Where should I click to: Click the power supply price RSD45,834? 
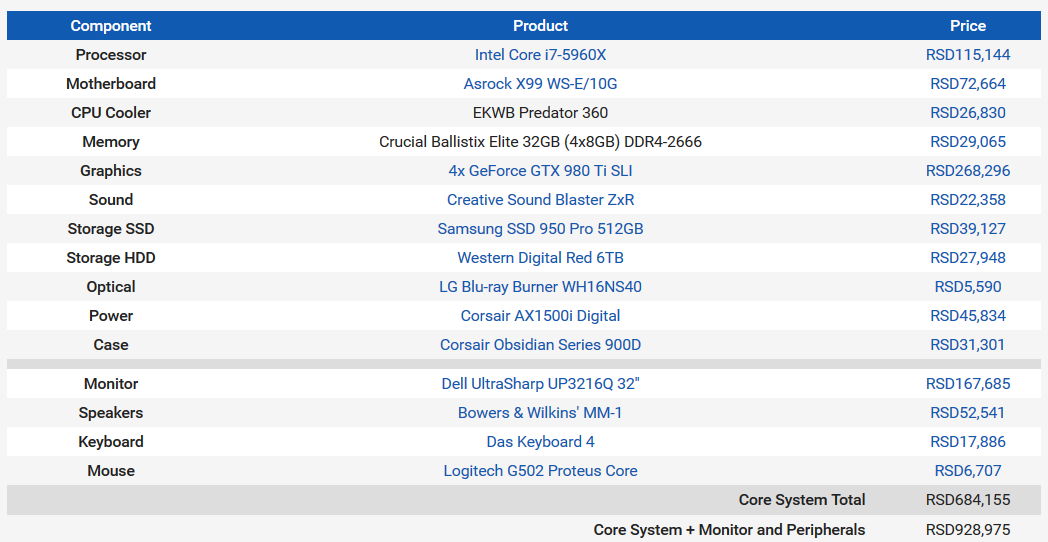point(968,315)
